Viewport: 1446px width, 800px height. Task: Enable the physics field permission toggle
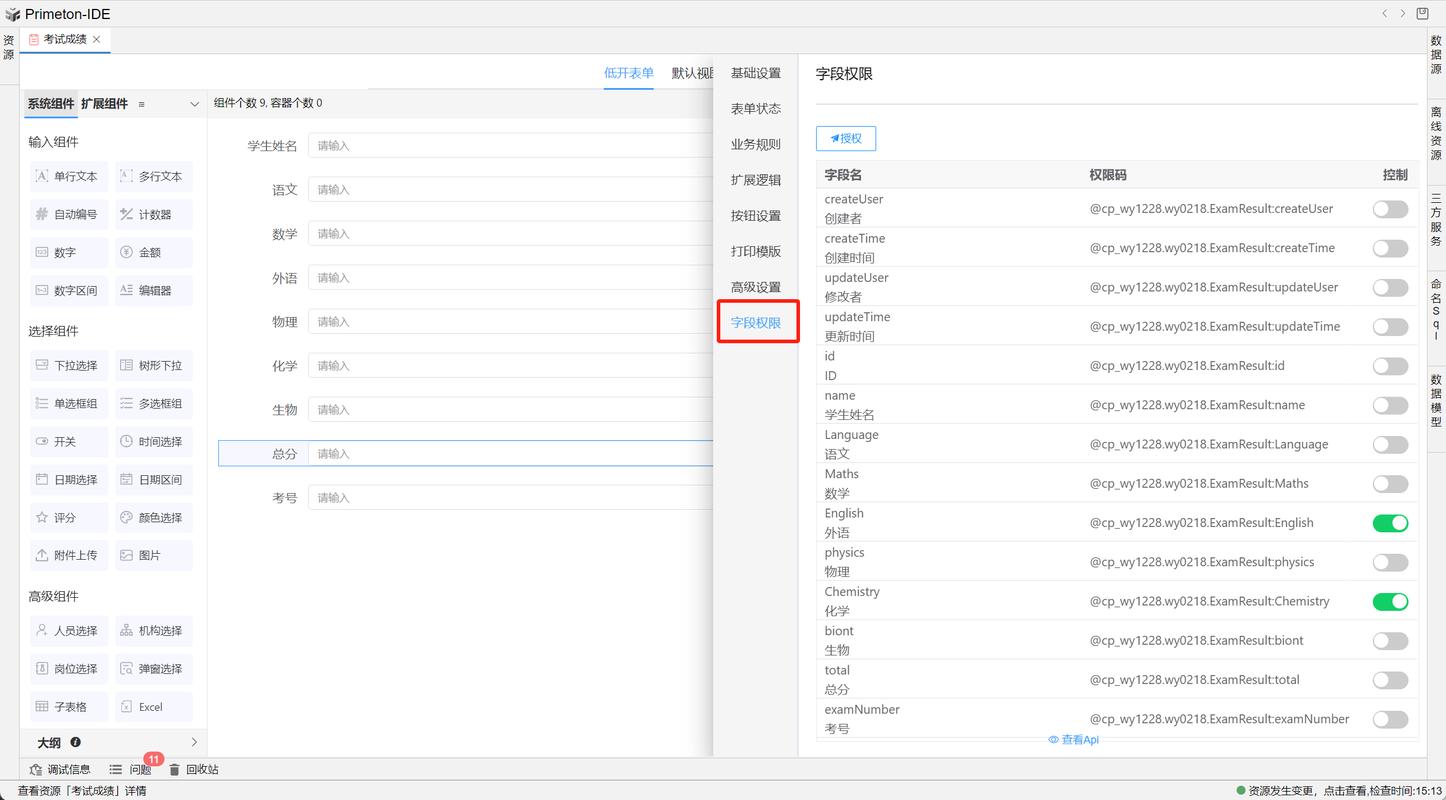point(1390,562)
